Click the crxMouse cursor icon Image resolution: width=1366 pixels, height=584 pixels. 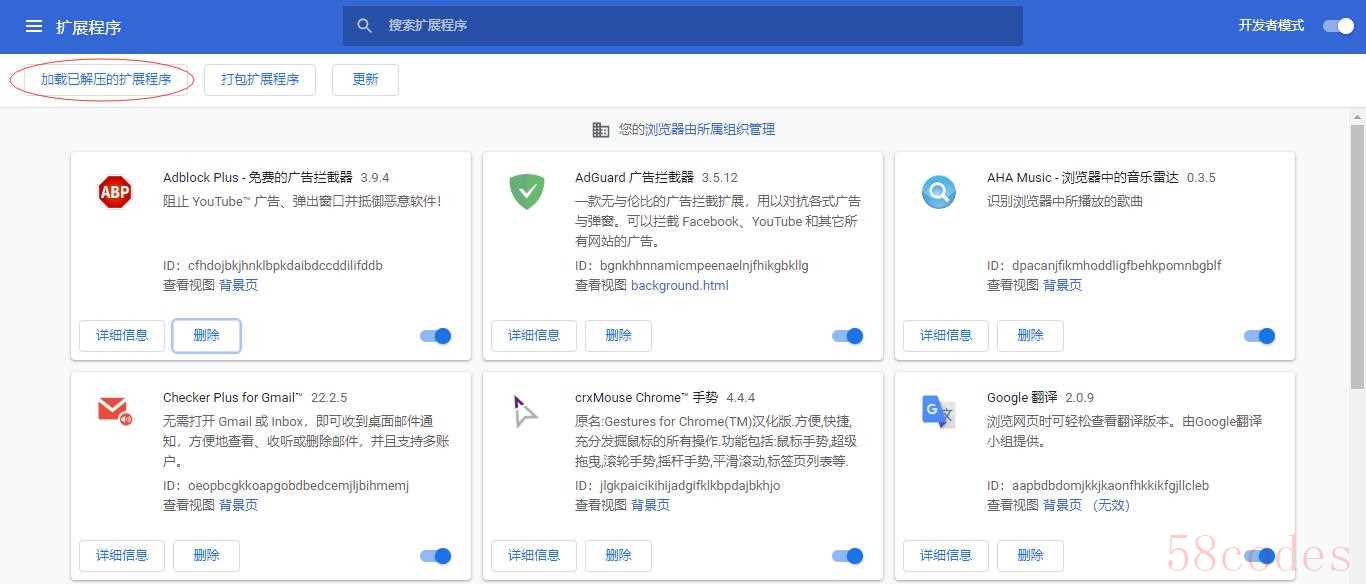pos(526,411)
